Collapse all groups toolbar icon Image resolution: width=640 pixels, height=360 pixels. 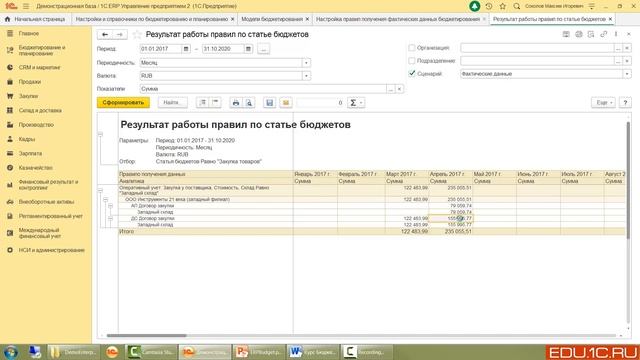pos(216,102)
